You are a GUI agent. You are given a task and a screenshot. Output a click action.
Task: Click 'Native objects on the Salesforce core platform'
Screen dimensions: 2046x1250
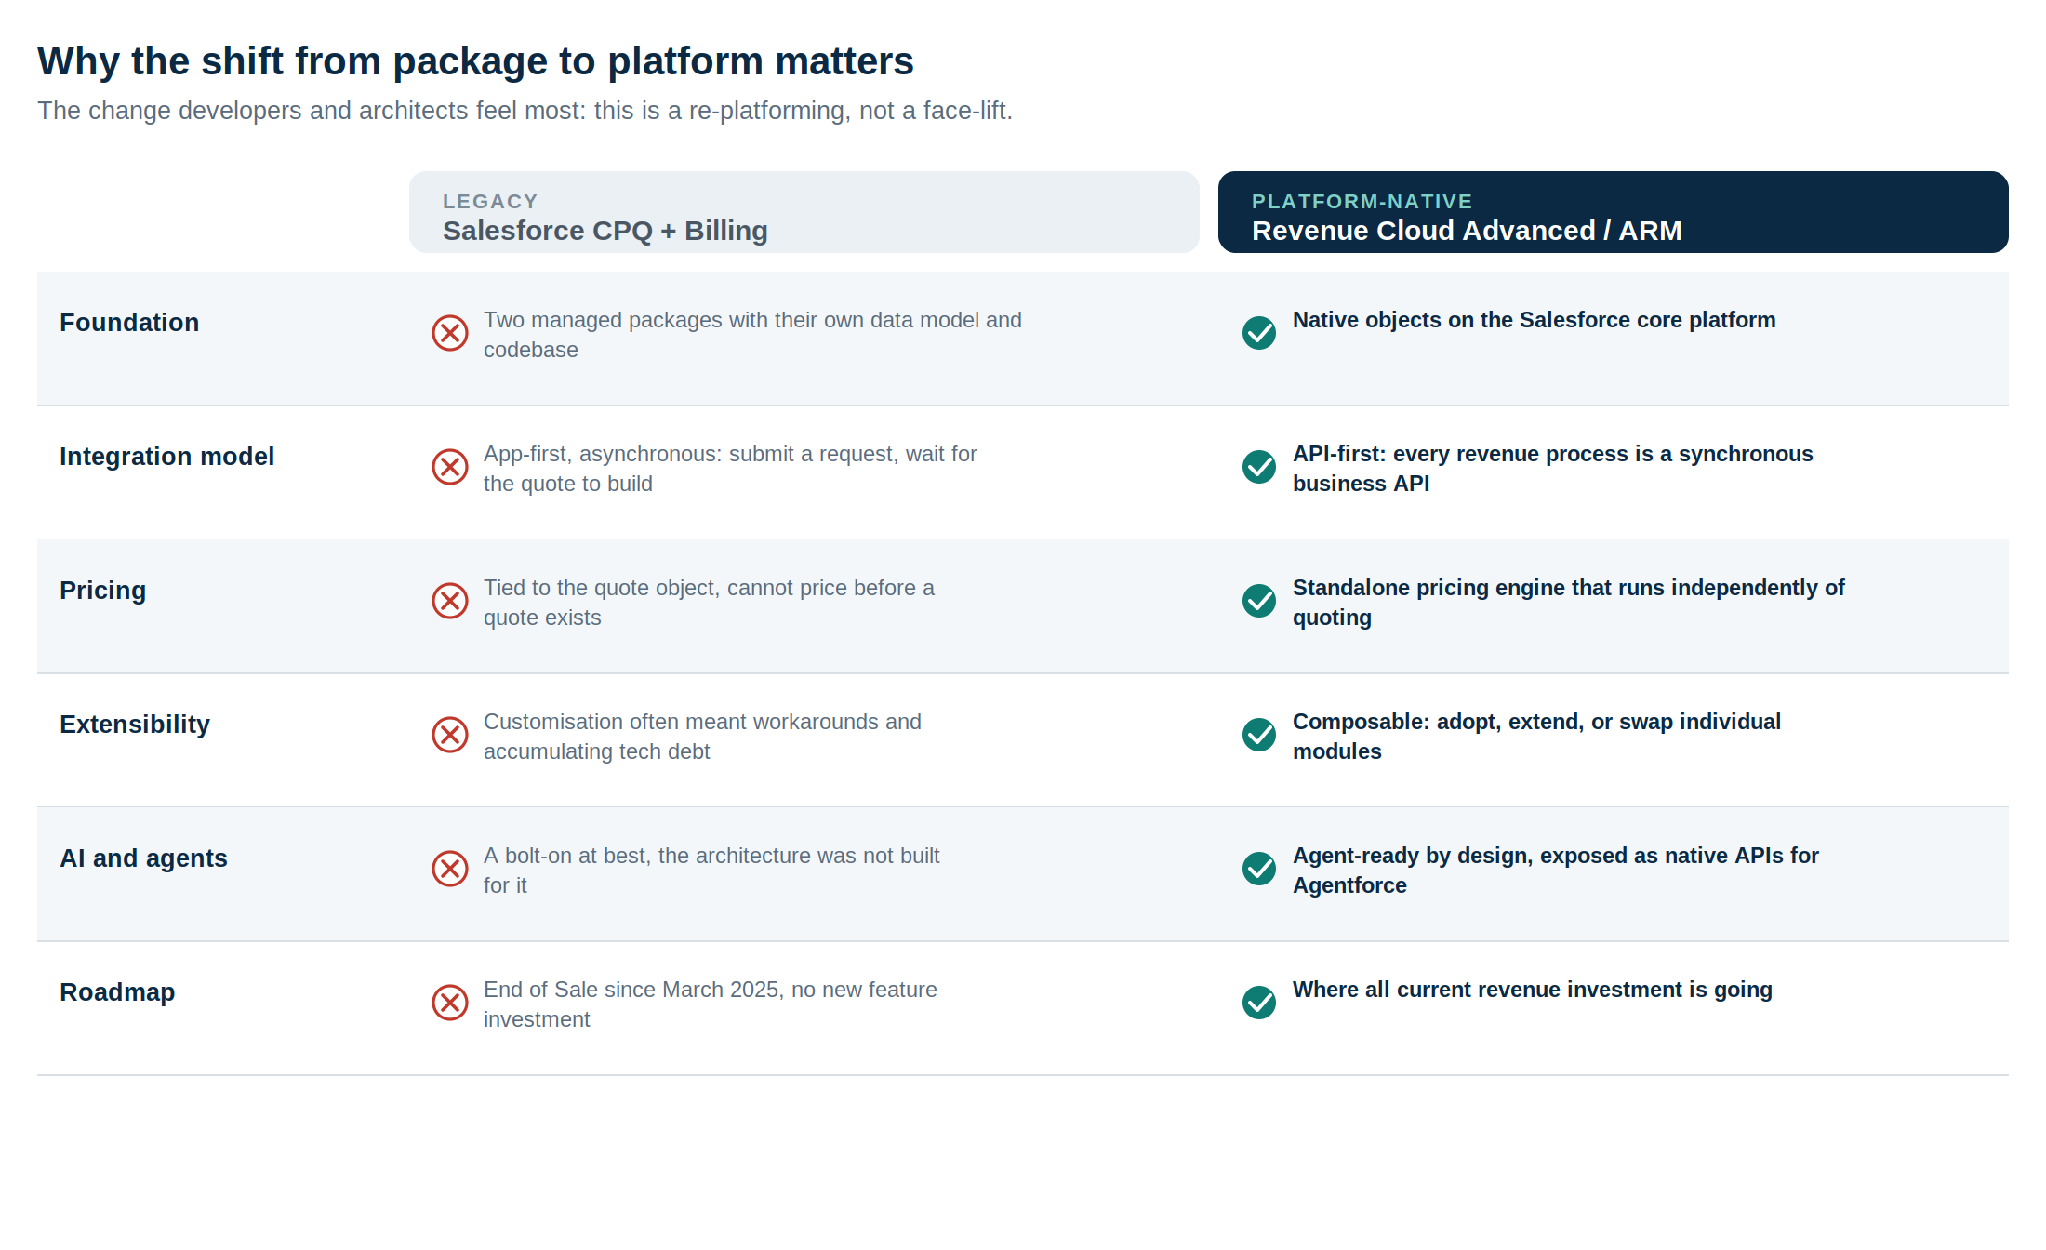pyautogui.click(x=1534, y=320)
